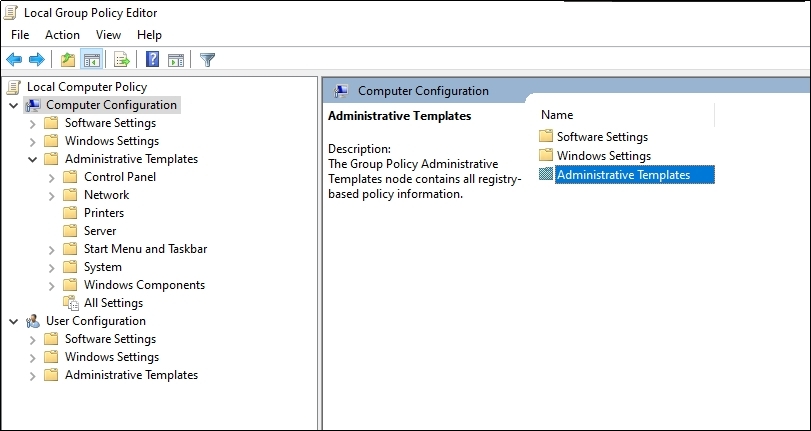Viewport: 811px width, 431px height.
Task: Click the Local Group Policy Editor title icon
Action: point(11,12)
